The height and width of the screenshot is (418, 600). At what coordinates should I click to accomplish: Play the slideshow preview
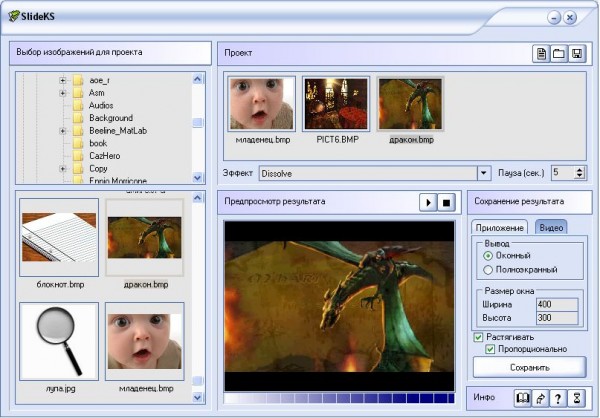click(x=428, y=202)
